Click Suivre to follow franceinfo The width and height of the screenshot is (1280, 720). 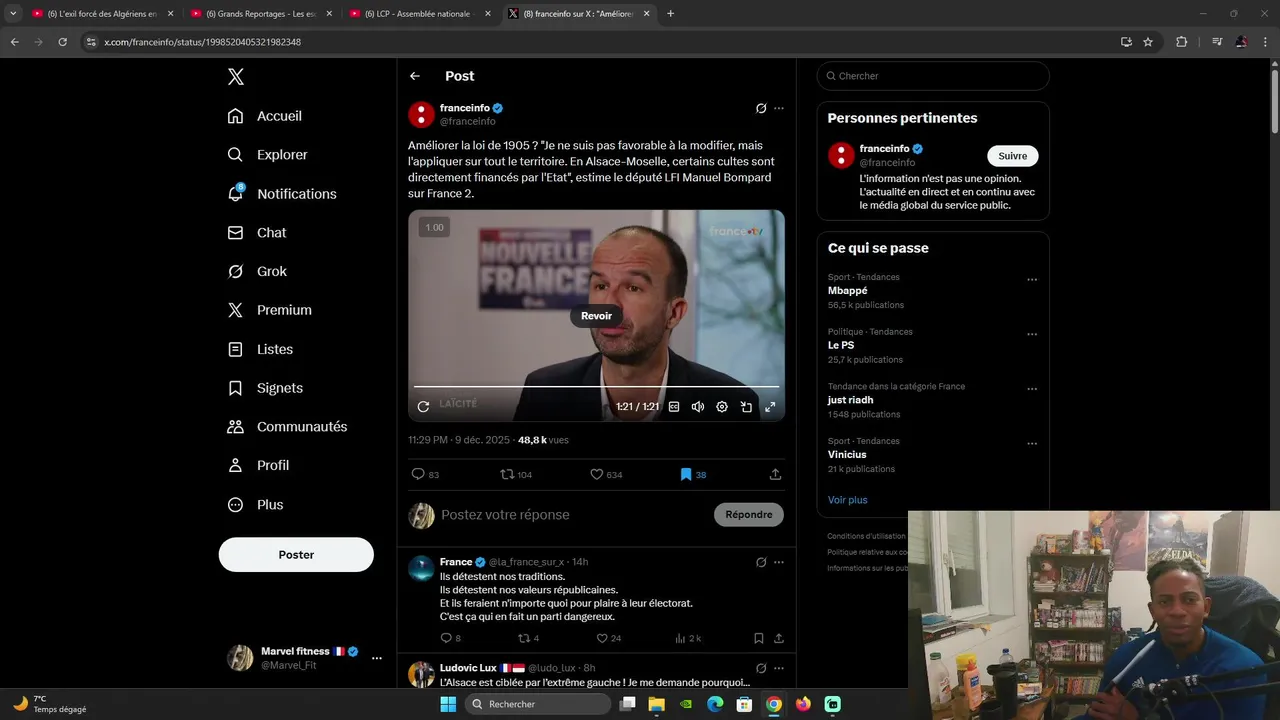[x=1013, y=156]
